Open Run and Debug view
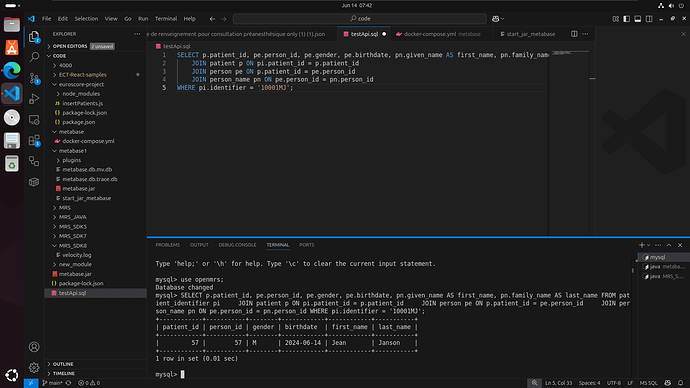The height and width of the screenshot is (388, 690). tap(34, 99)
